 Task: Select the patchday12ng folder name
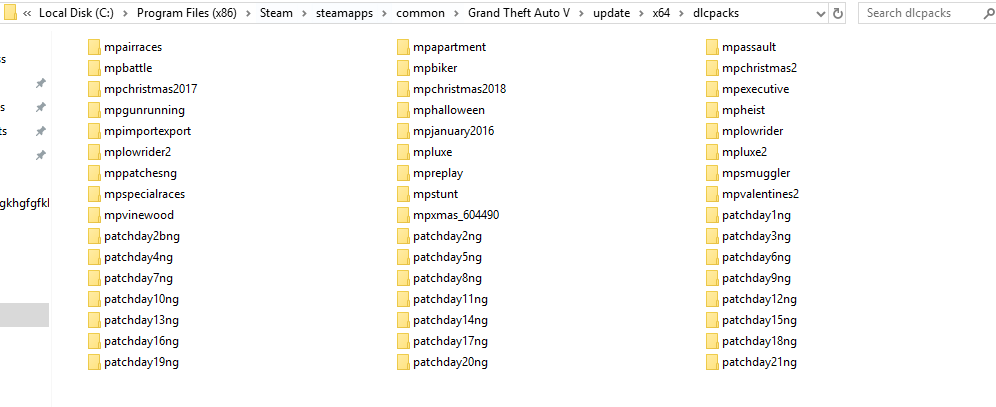click(759, 299)
